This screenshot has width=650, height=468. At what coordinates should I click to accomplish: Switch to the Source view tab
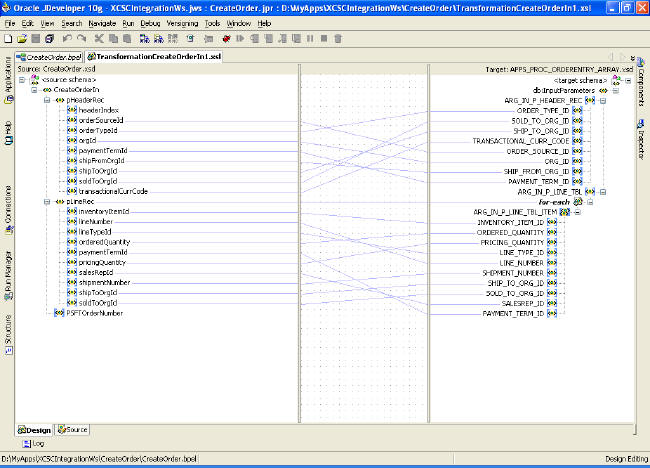[72, 429]
